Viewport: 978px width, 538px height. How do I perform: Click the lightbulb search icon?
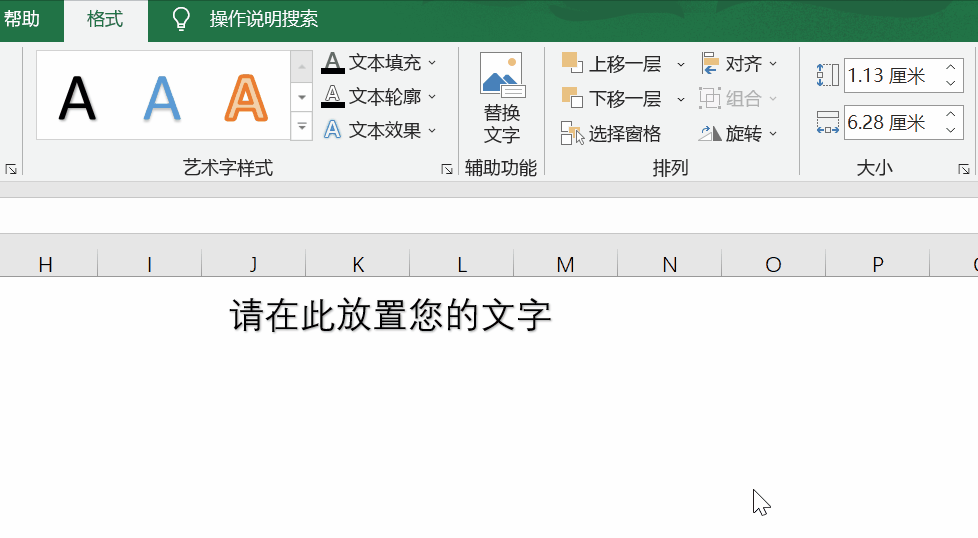point(181,19)
